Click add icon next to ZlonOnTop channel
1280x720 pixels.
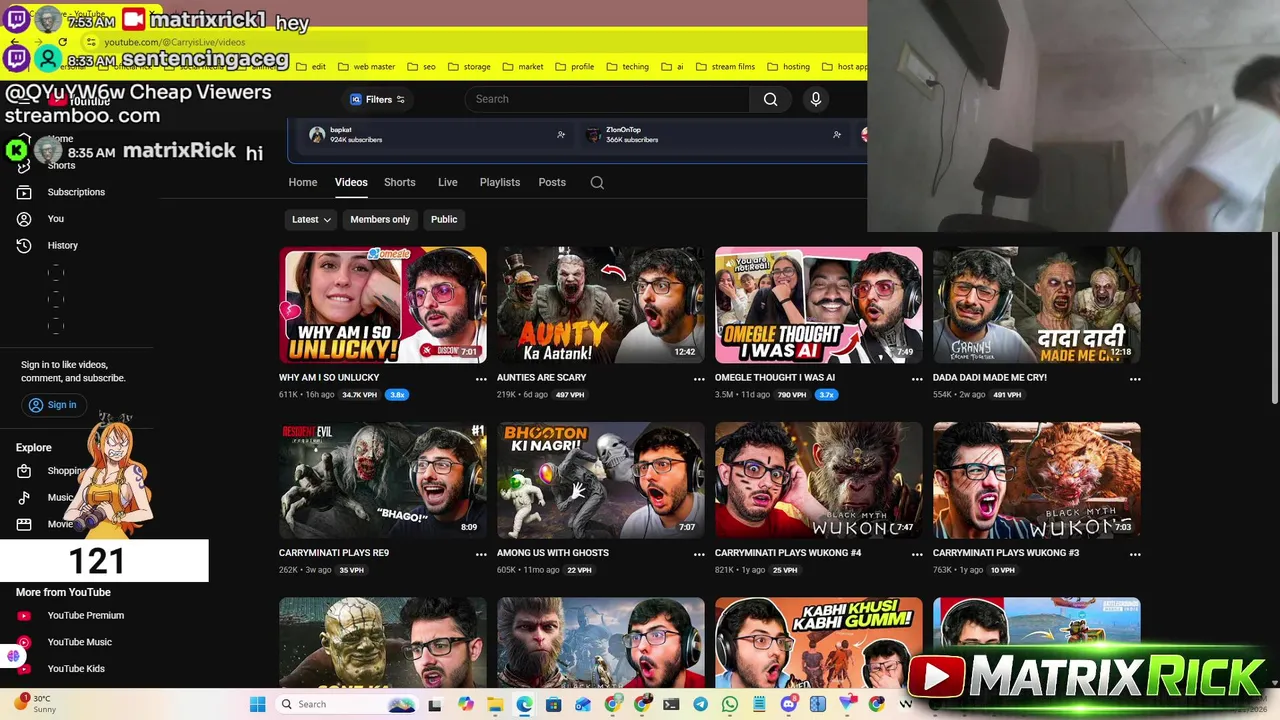(x=837, y=134)
